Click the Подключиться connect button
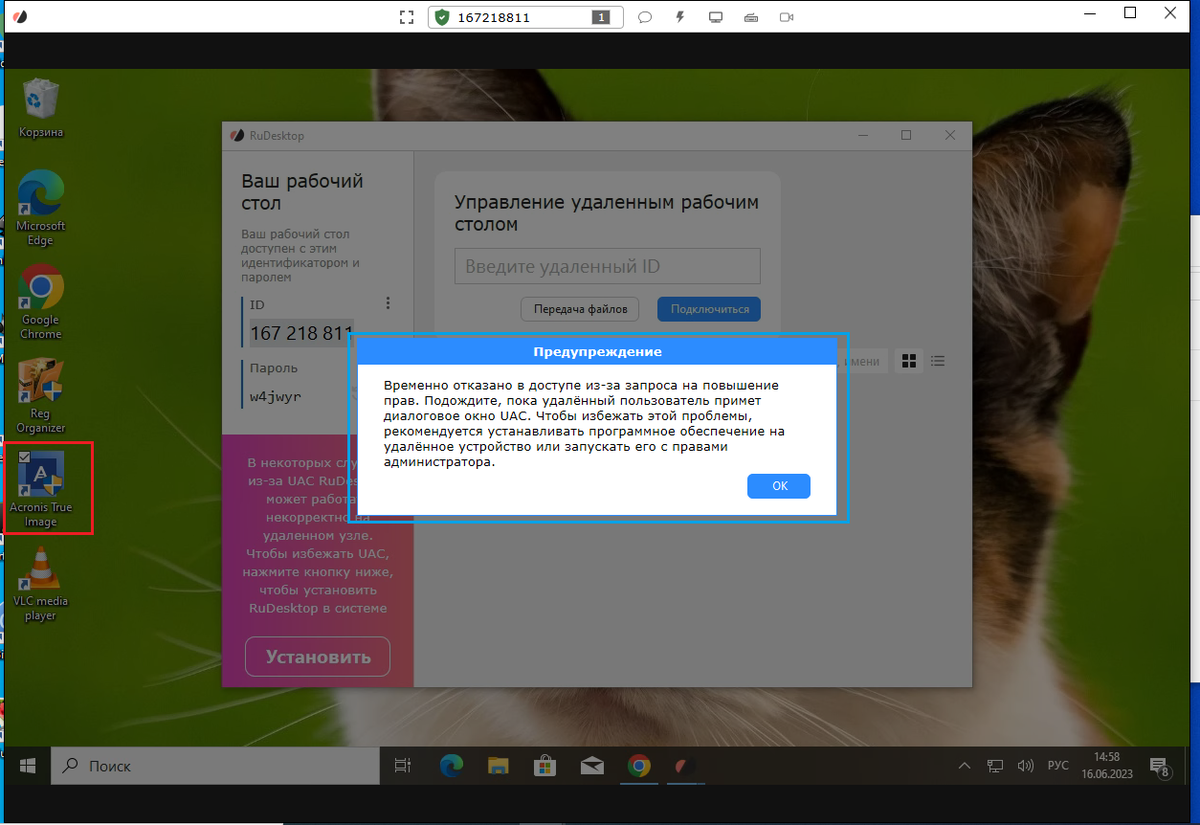Screen dimensions: 1200x825 [708, 309]
